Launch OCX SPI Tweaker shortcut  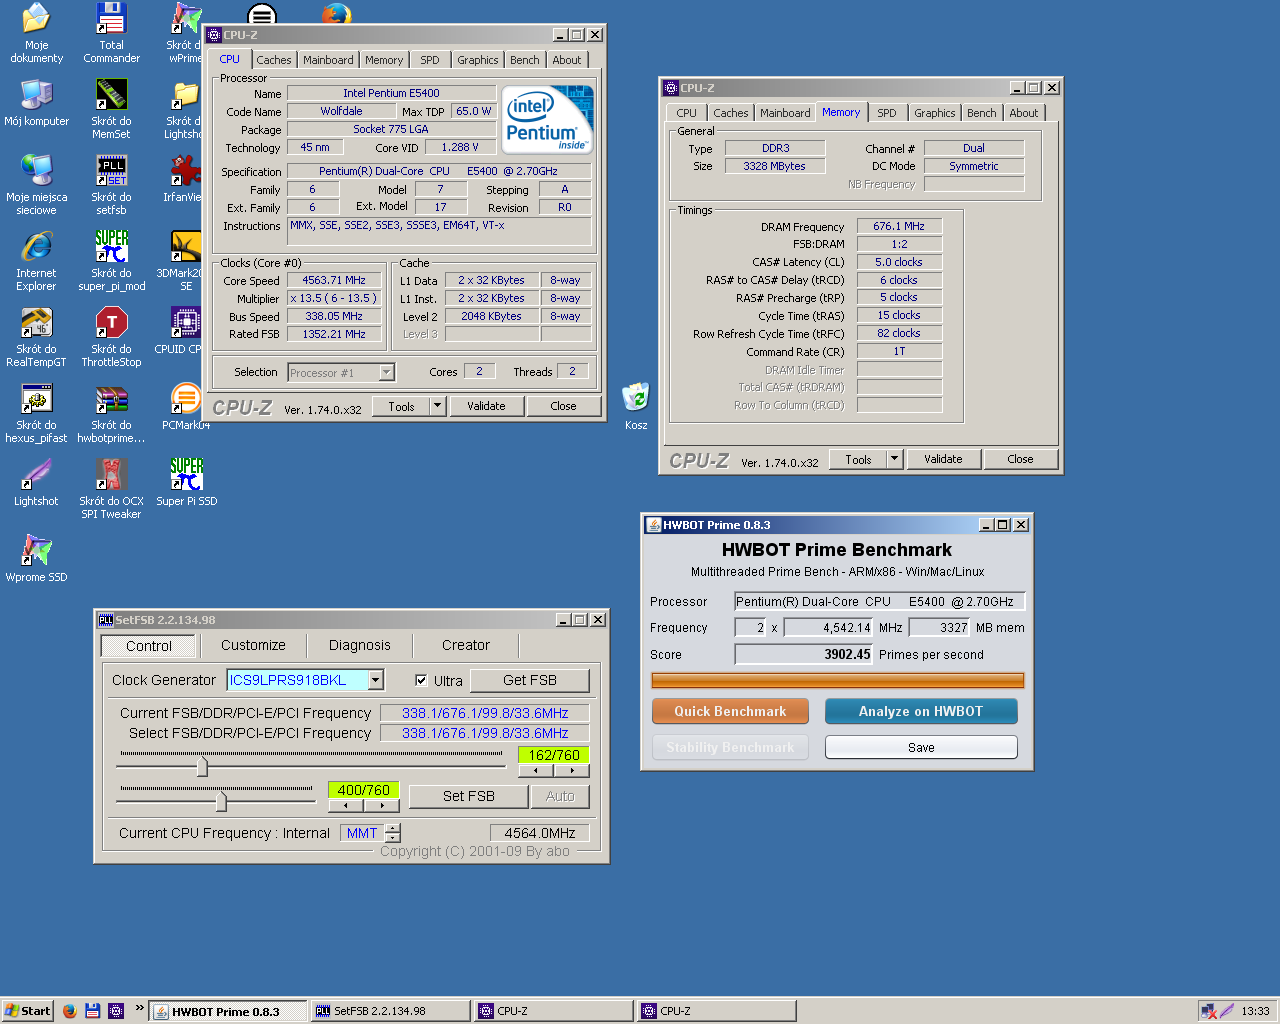pos(111,489)
